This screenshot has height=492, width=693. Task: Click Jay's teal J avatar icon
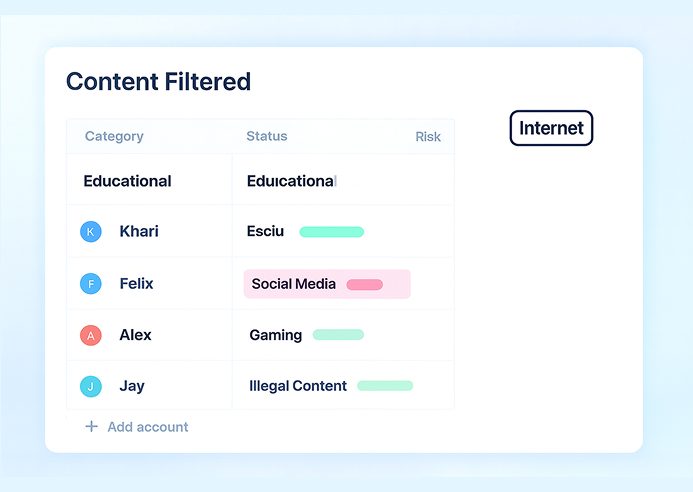coord(91,387)
